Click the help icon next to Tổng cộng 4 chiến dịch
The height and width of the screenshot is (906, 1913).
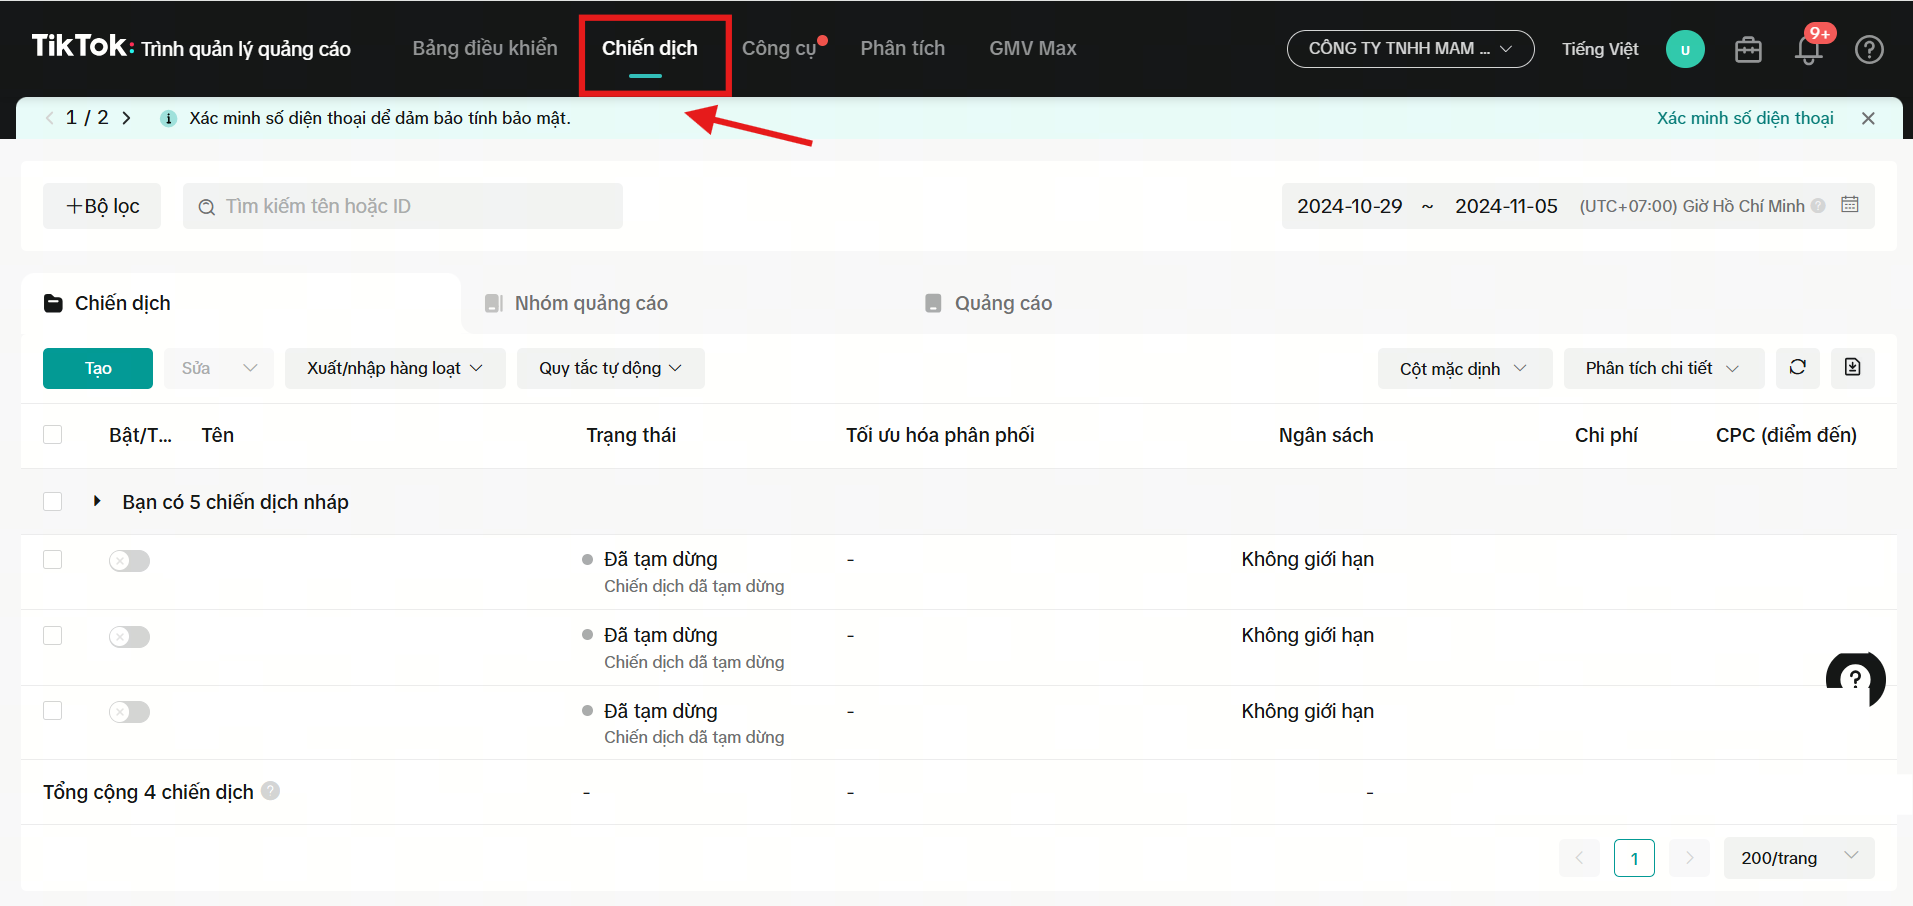[x=270, y=791]
